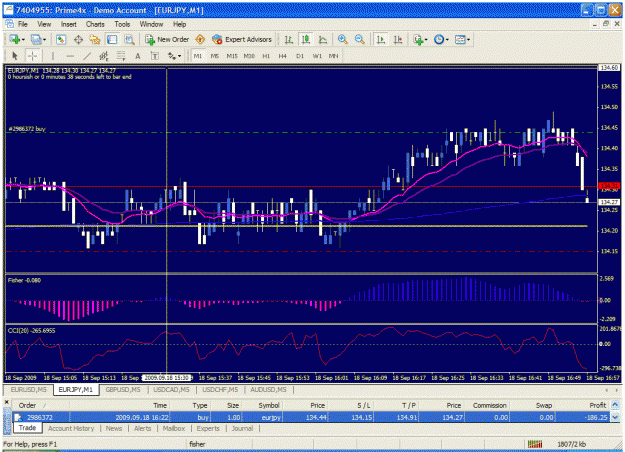Select the crosshair tool
Viewport: 625px width, 452px height.
(x=33, y=56)
